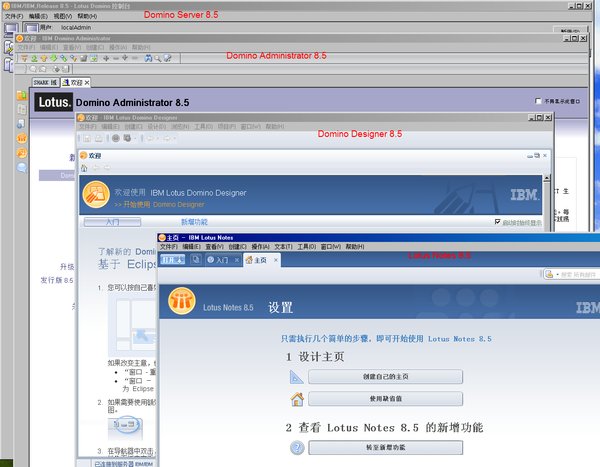Click the print icon in Domino Designer toolbar
The image size is (600, 467).
point(99,138)
